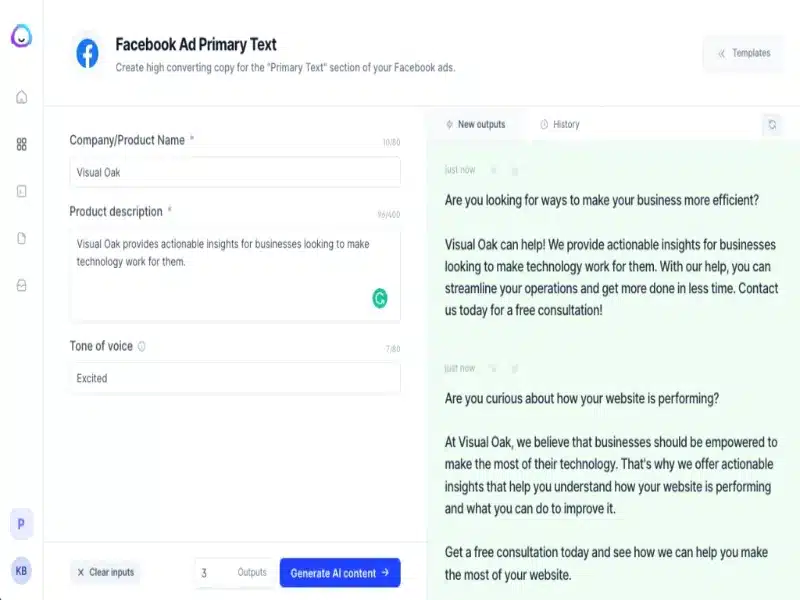
Task: Click the sidebar icon below the document icon
Action: coord(21,285)
